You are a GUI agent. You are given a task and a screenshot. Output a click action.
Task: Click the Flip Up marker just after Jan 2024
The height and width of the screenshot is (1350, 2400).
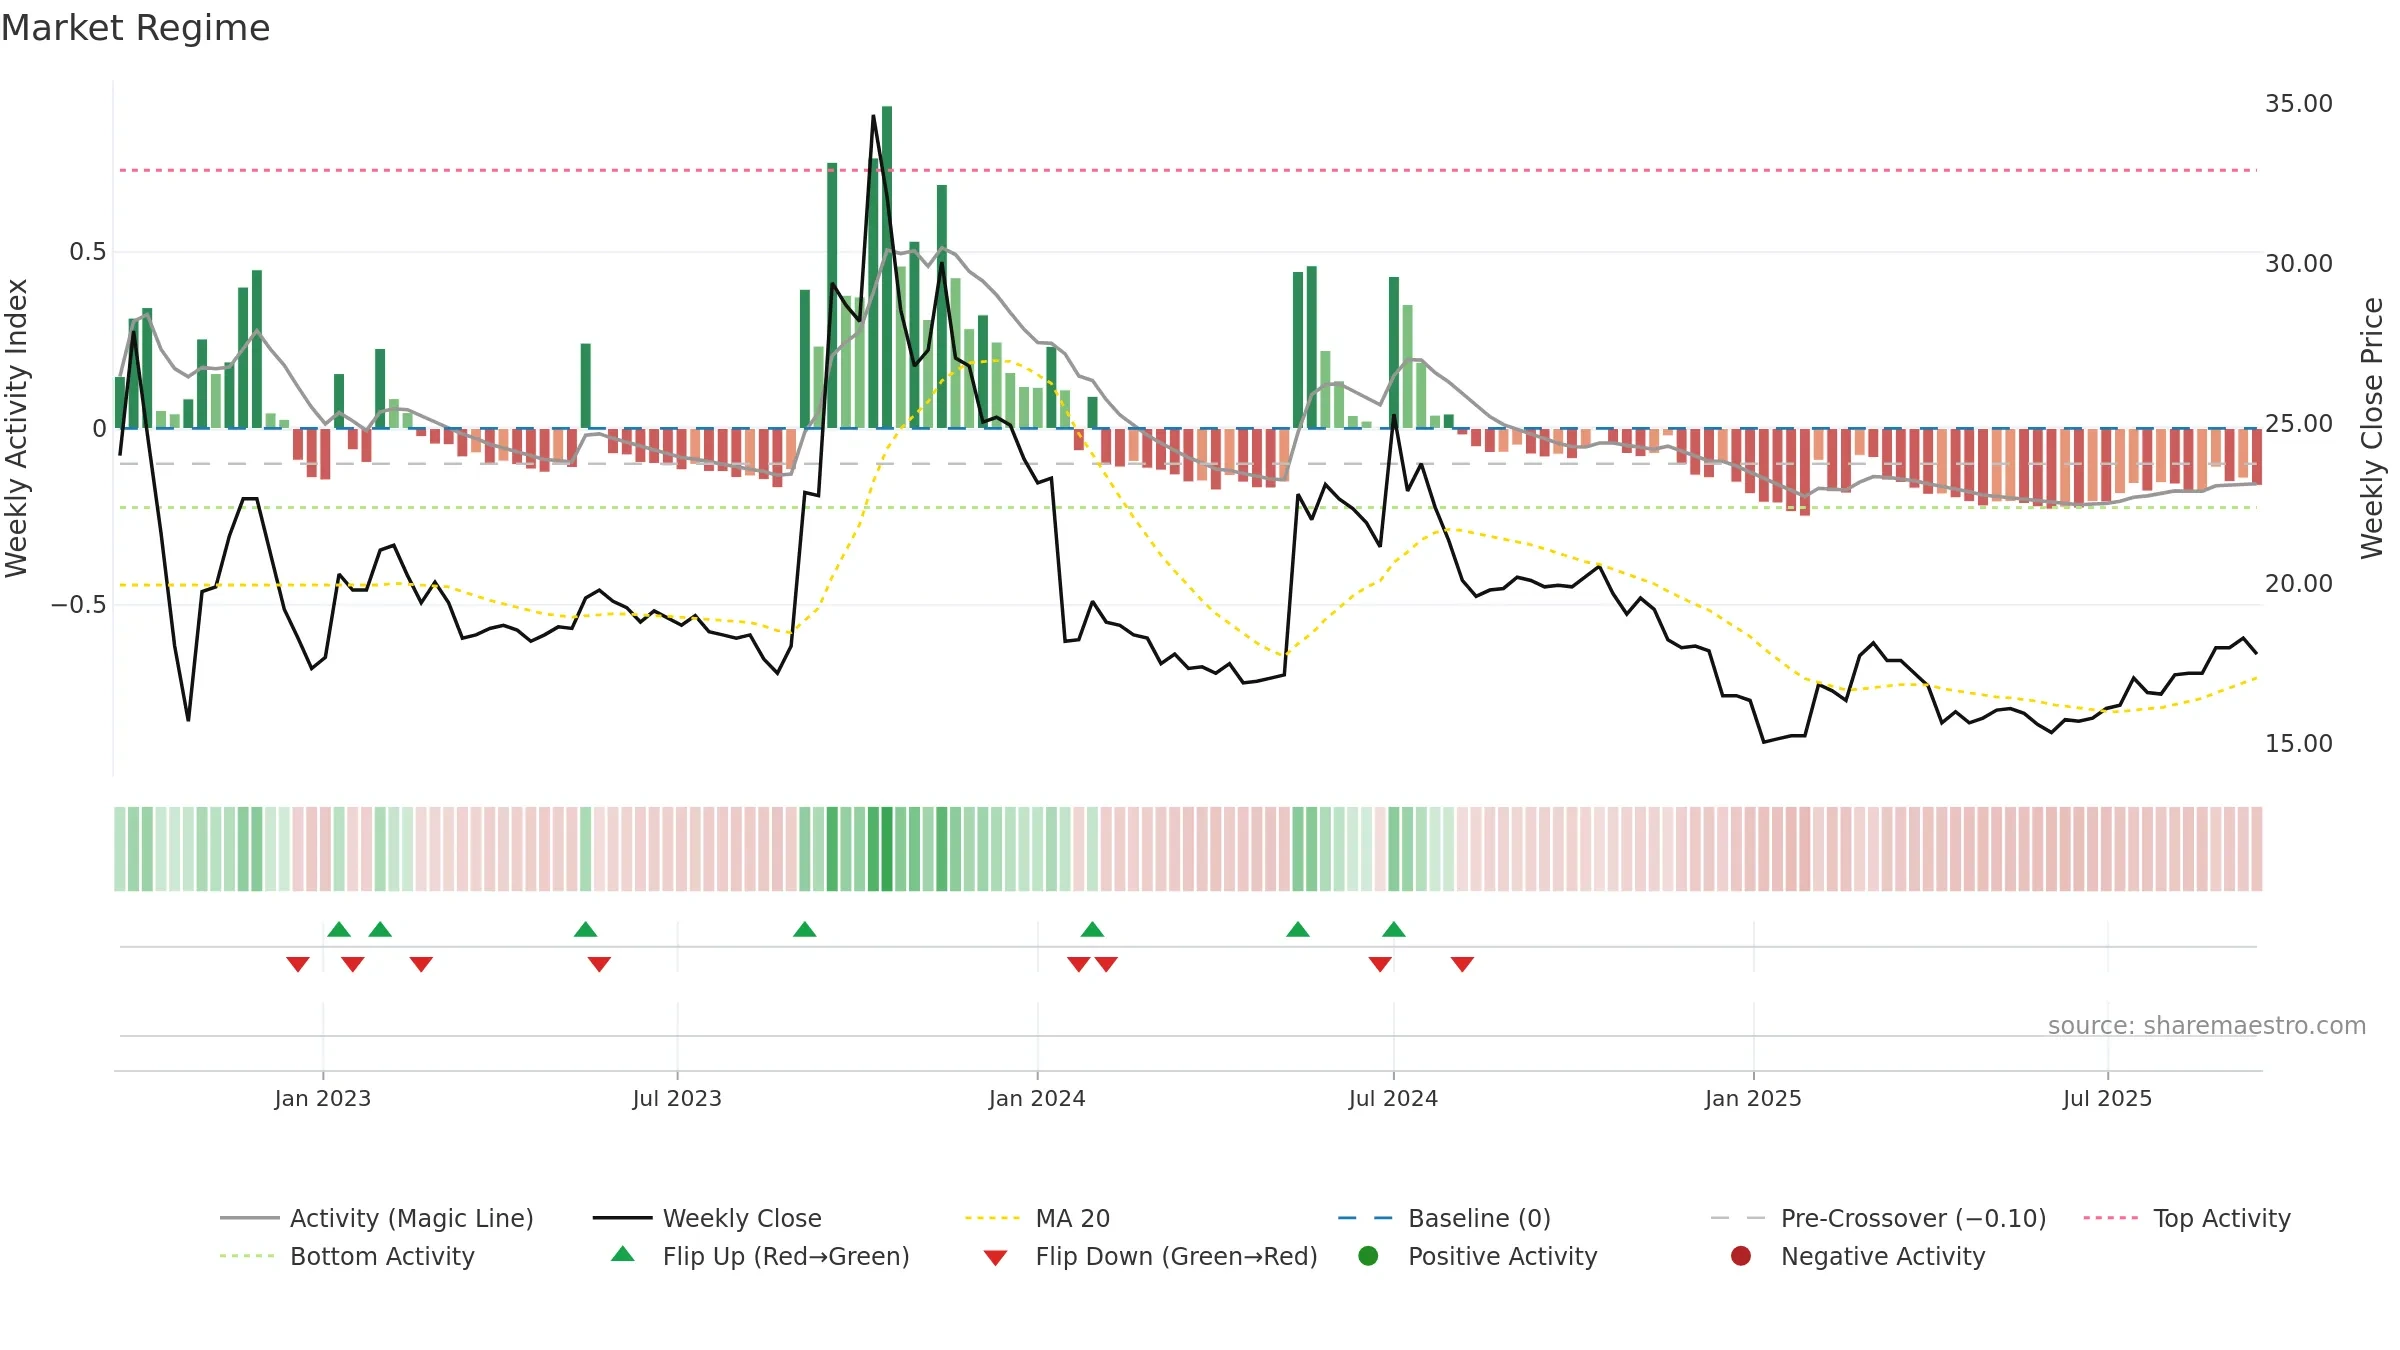(1092, 929)
